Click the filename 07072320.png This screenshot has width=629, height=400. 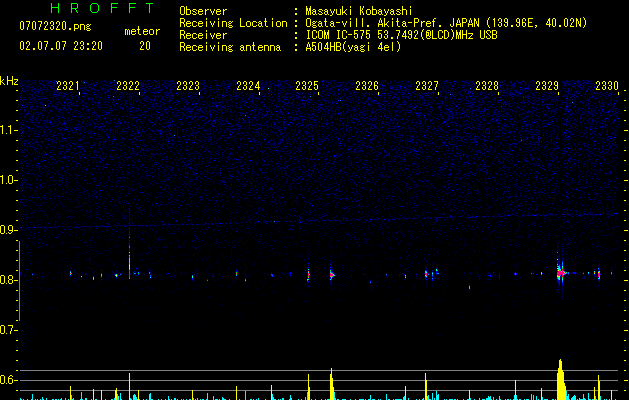[55, 27]
